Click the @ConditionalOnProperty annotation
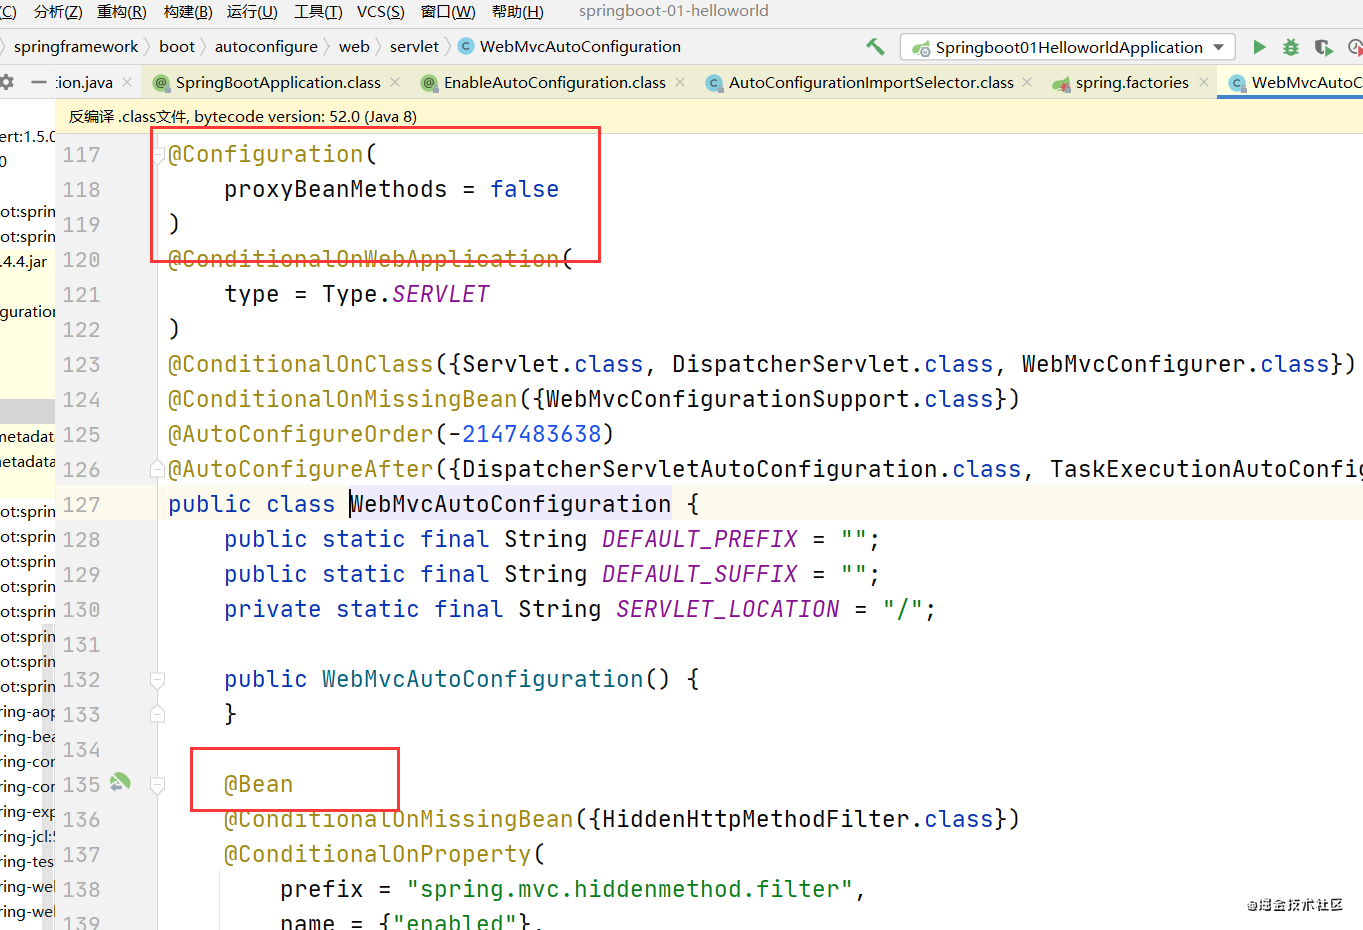 pyautogui.click(x=377, y=855)
